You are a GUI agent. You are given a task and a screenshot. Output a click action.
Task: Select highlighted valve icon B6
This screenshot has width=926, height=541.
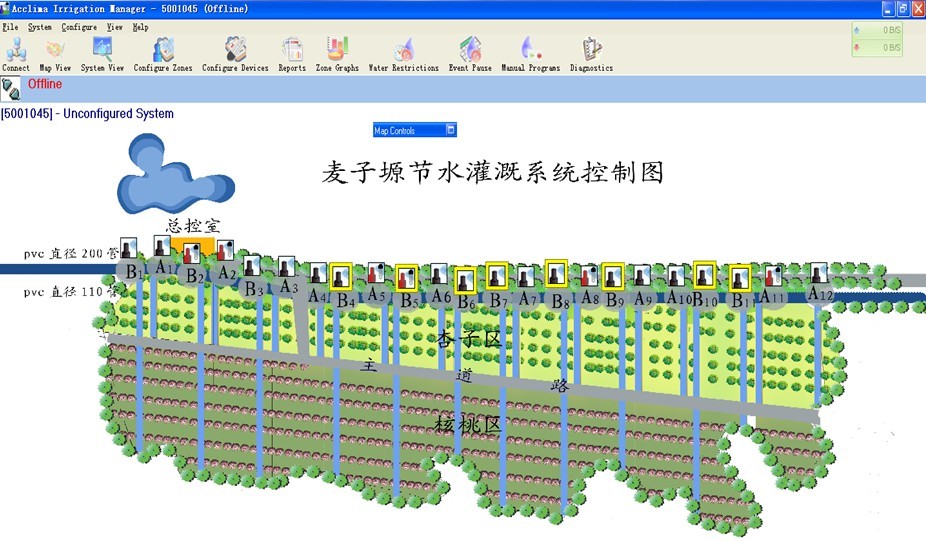click(465, 281)
